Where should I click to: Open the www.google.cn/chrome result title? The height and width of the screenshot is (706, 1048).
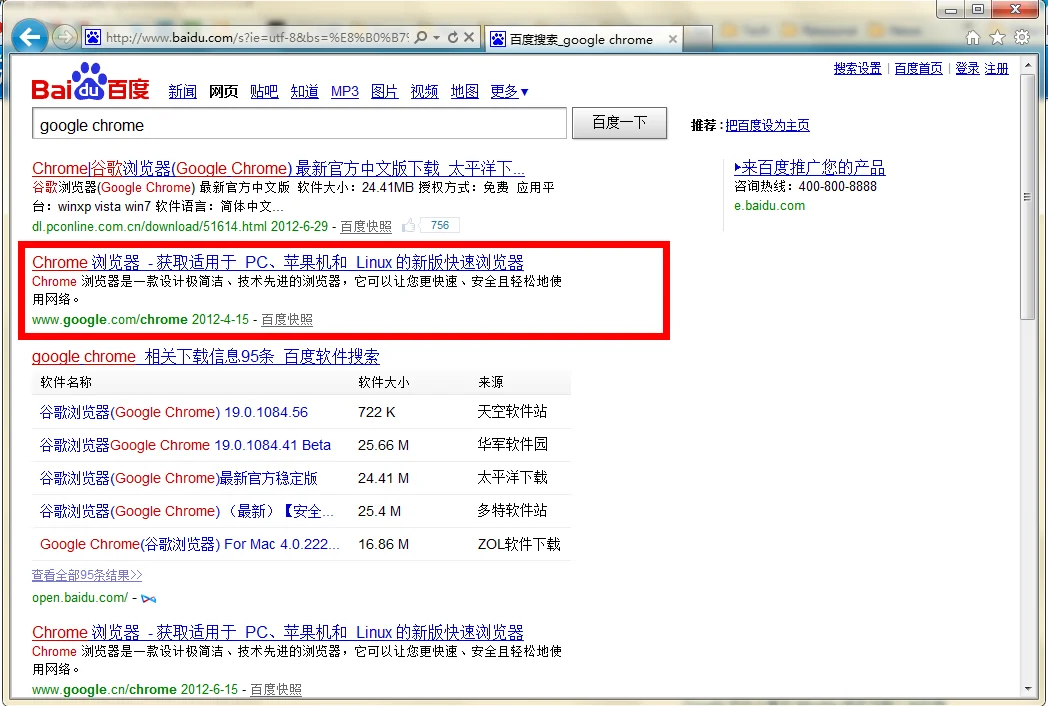(x=278, y=632)
